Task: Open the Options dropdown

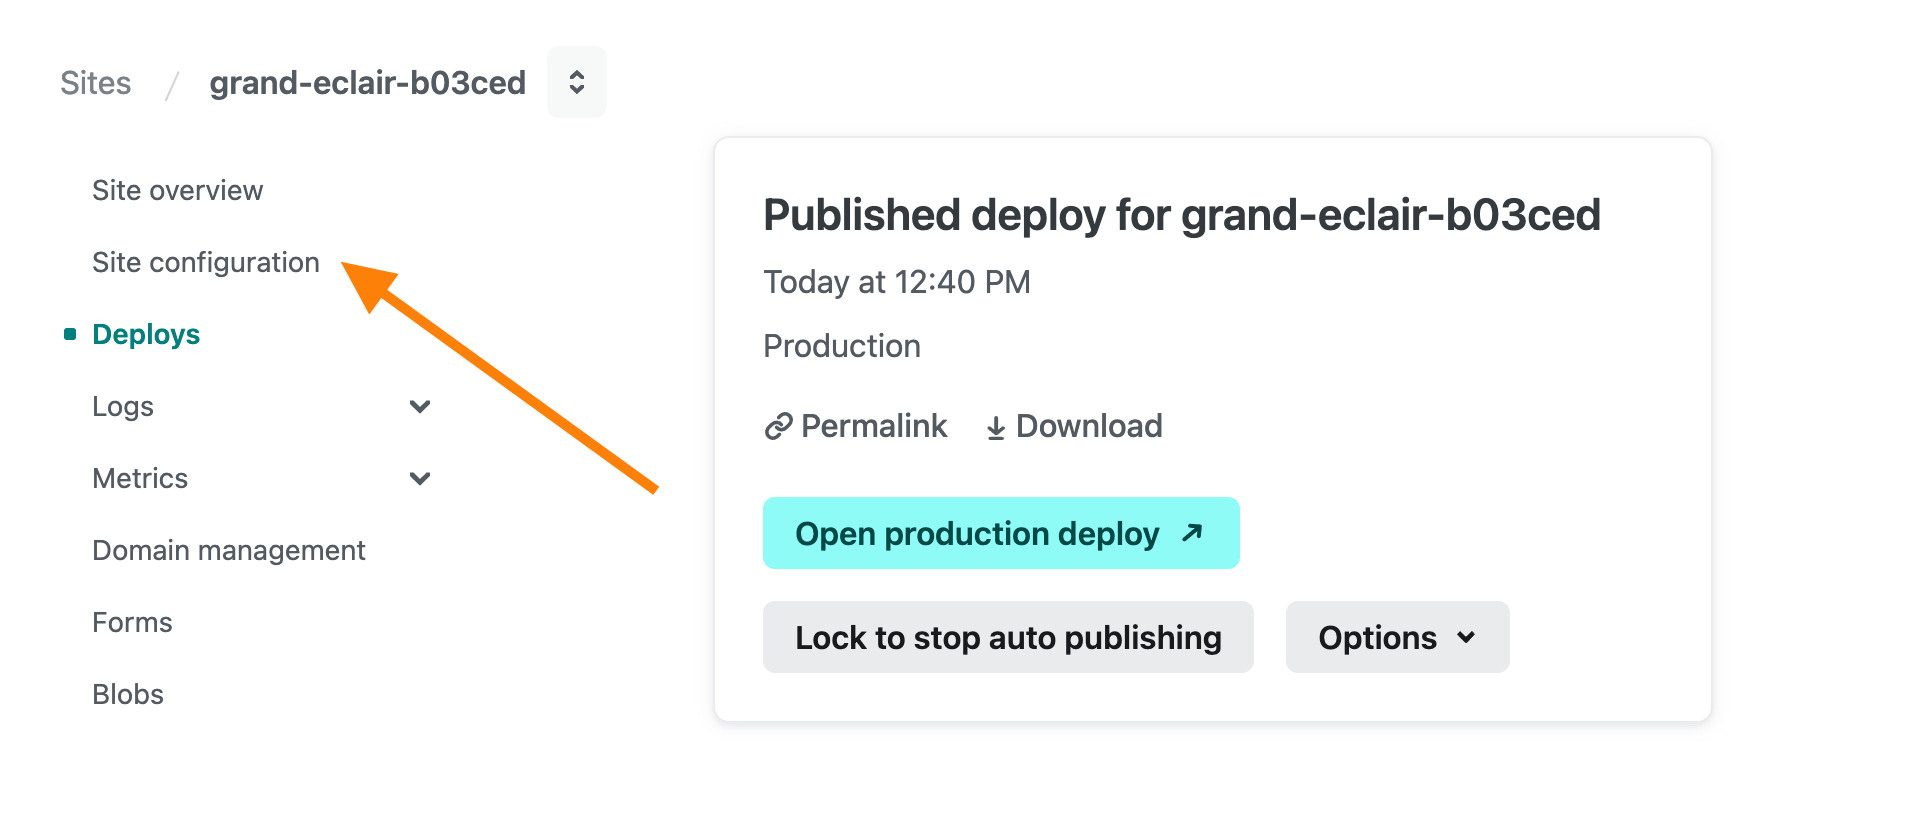Action: (1396, 637)
